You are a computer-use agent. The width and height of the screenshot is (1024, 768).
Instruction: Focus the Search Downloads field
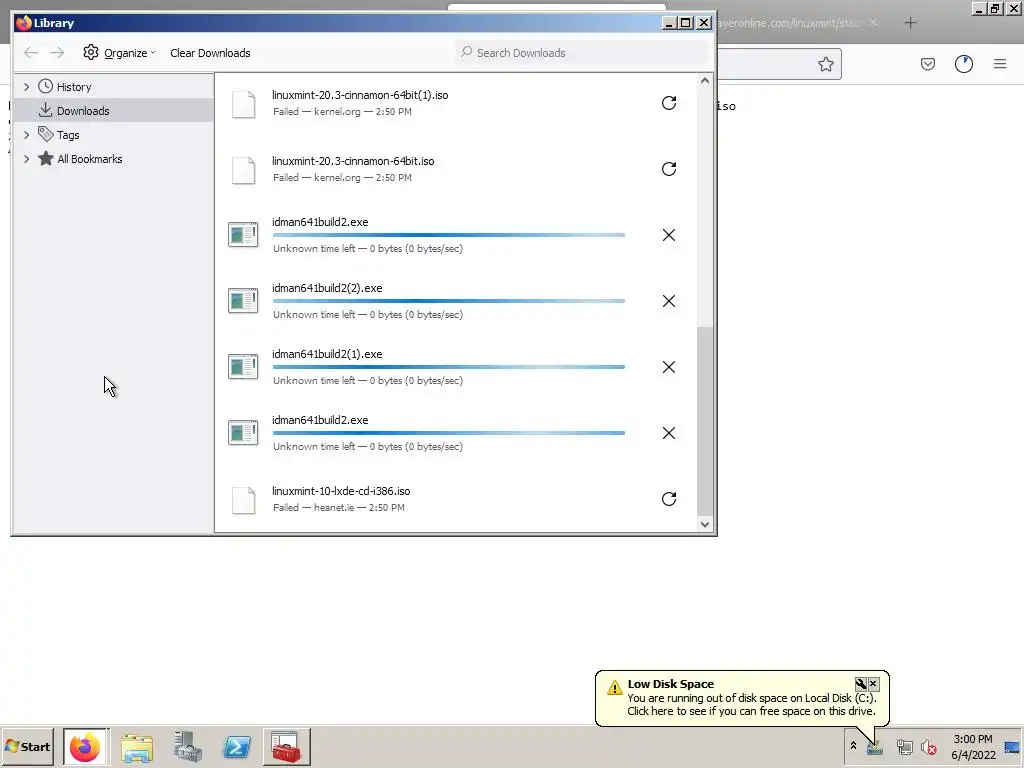point(583,53)
